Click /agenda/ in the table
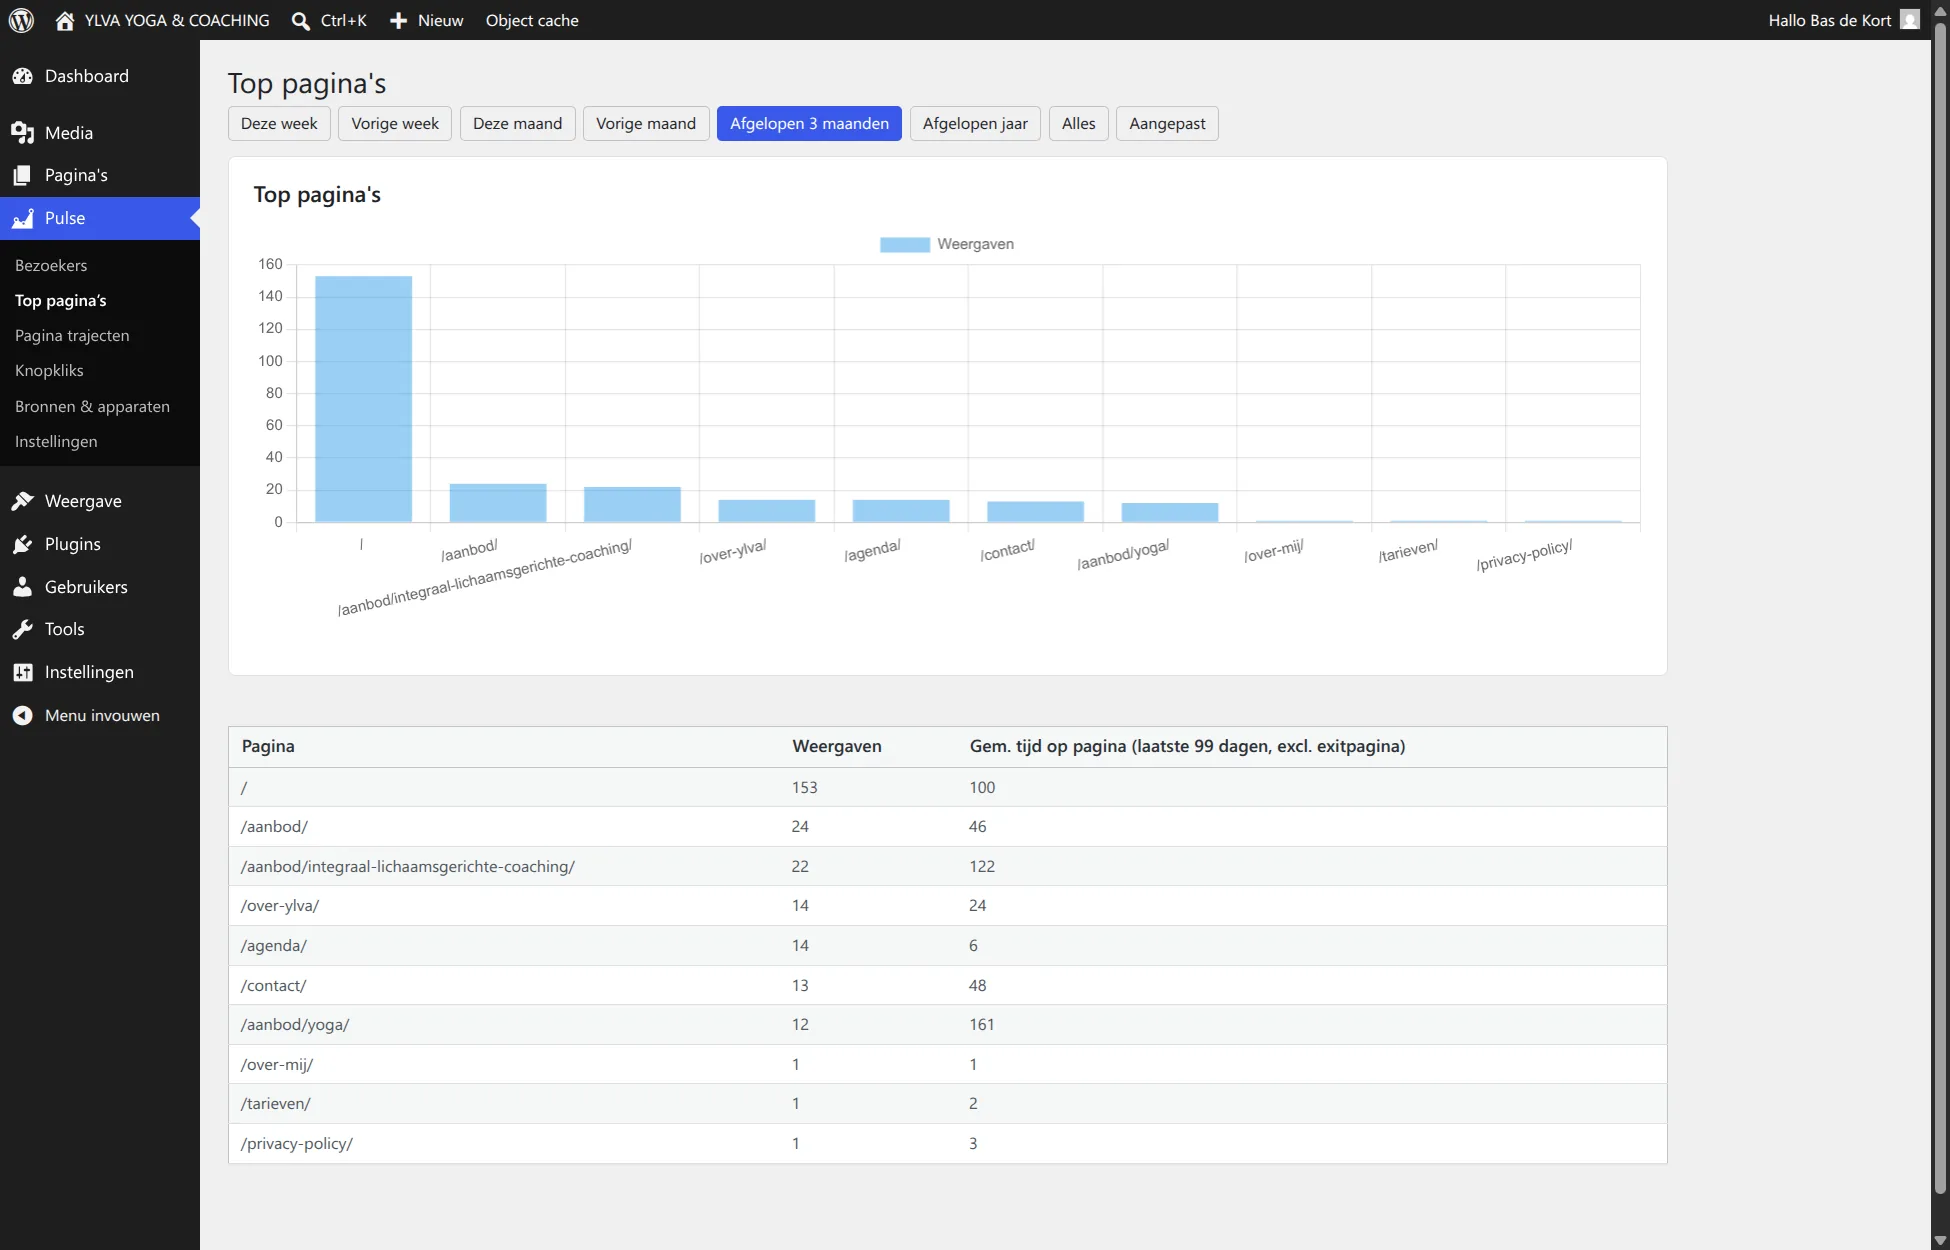Viewport: 1950px width, 1250px height. pos(273,945)
